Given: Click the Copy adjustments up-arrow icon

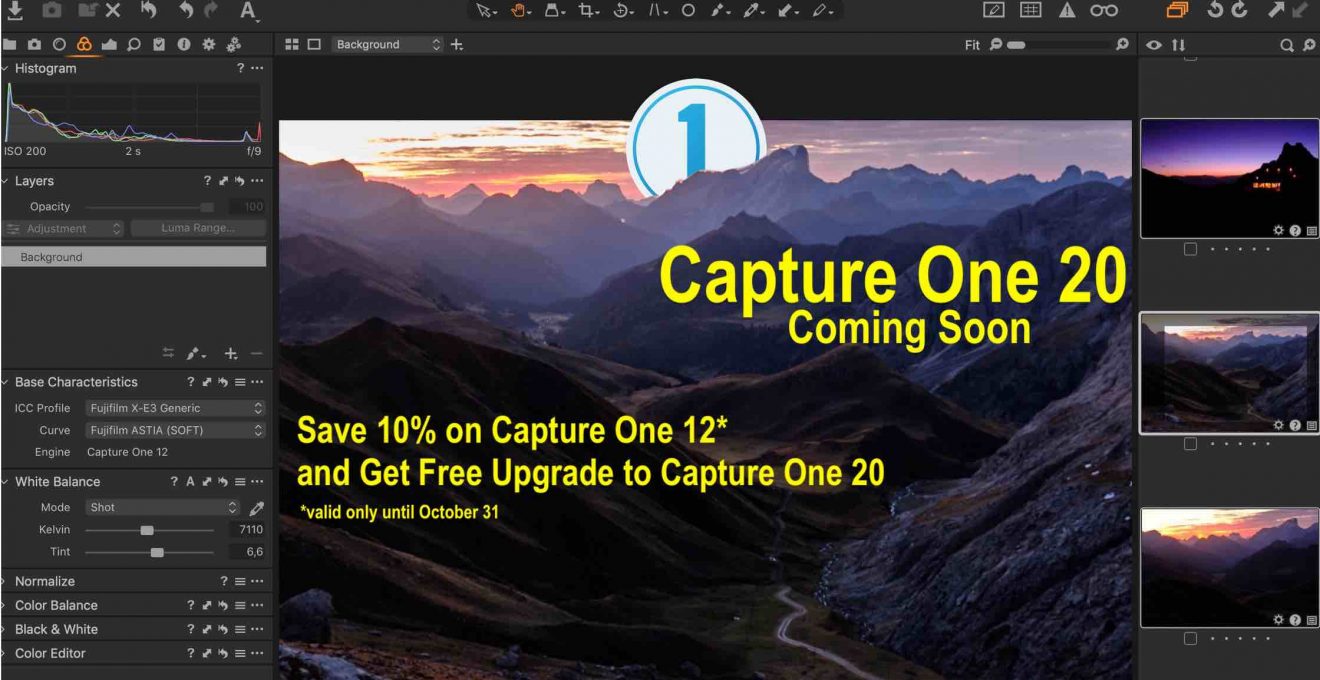Looking at the screenshot, I should 1277,10.
